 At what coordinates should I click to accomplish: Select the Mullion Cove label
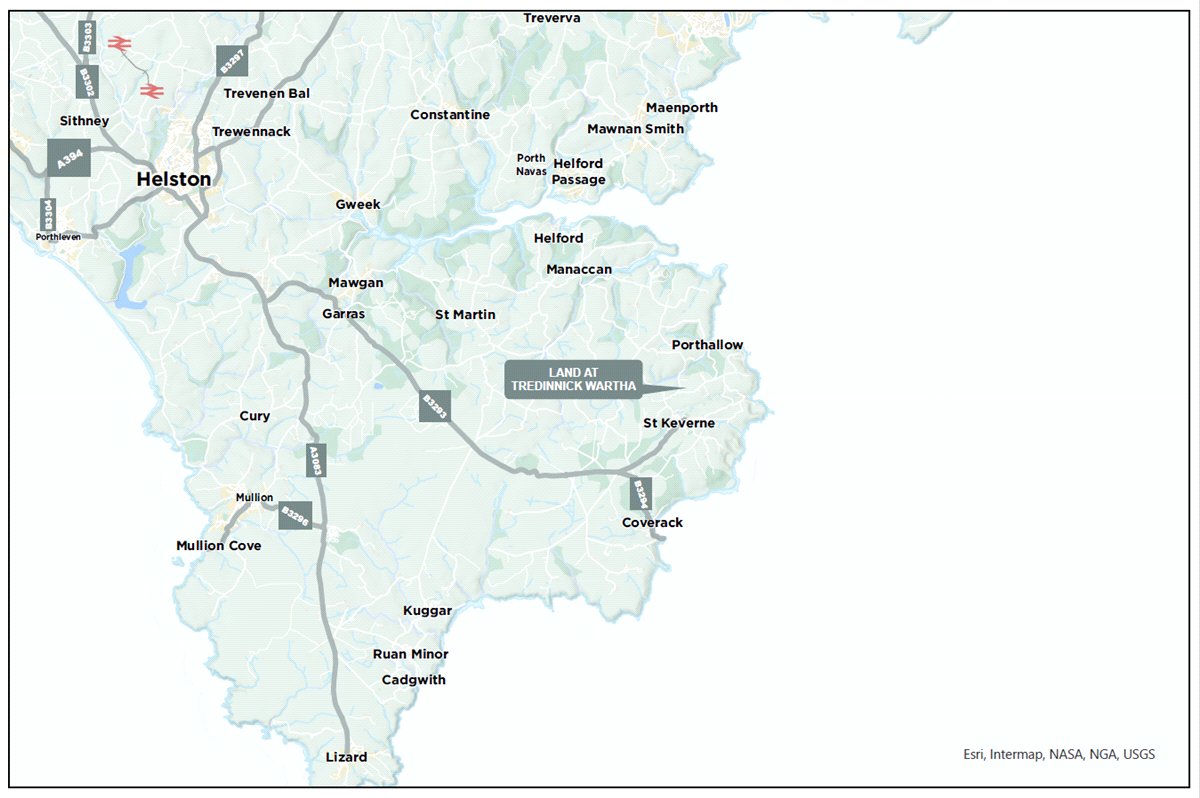[219, 546]
